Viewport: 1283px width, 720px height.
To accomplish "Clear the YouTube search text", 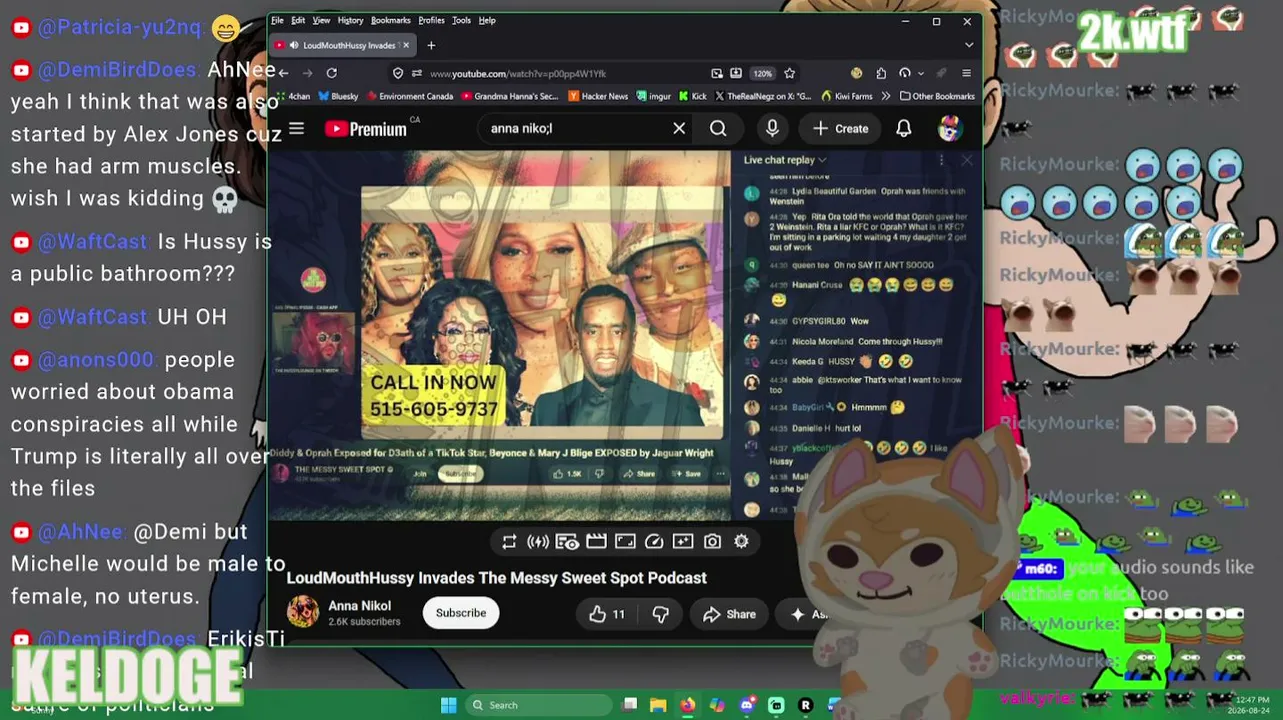I will coord(679,128).
